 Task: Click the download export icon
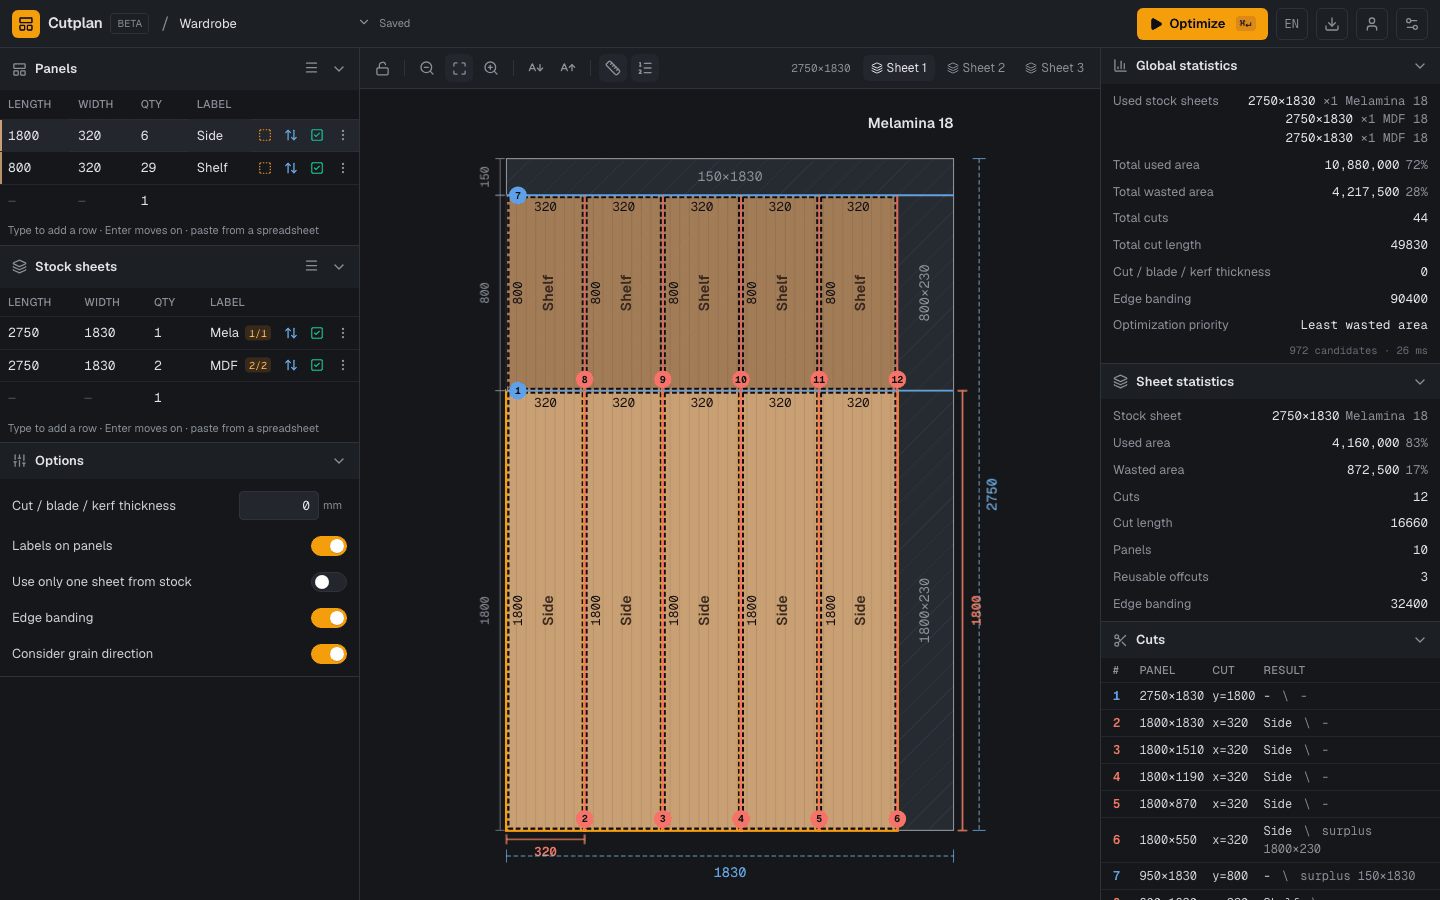[x=1332, y=24]
